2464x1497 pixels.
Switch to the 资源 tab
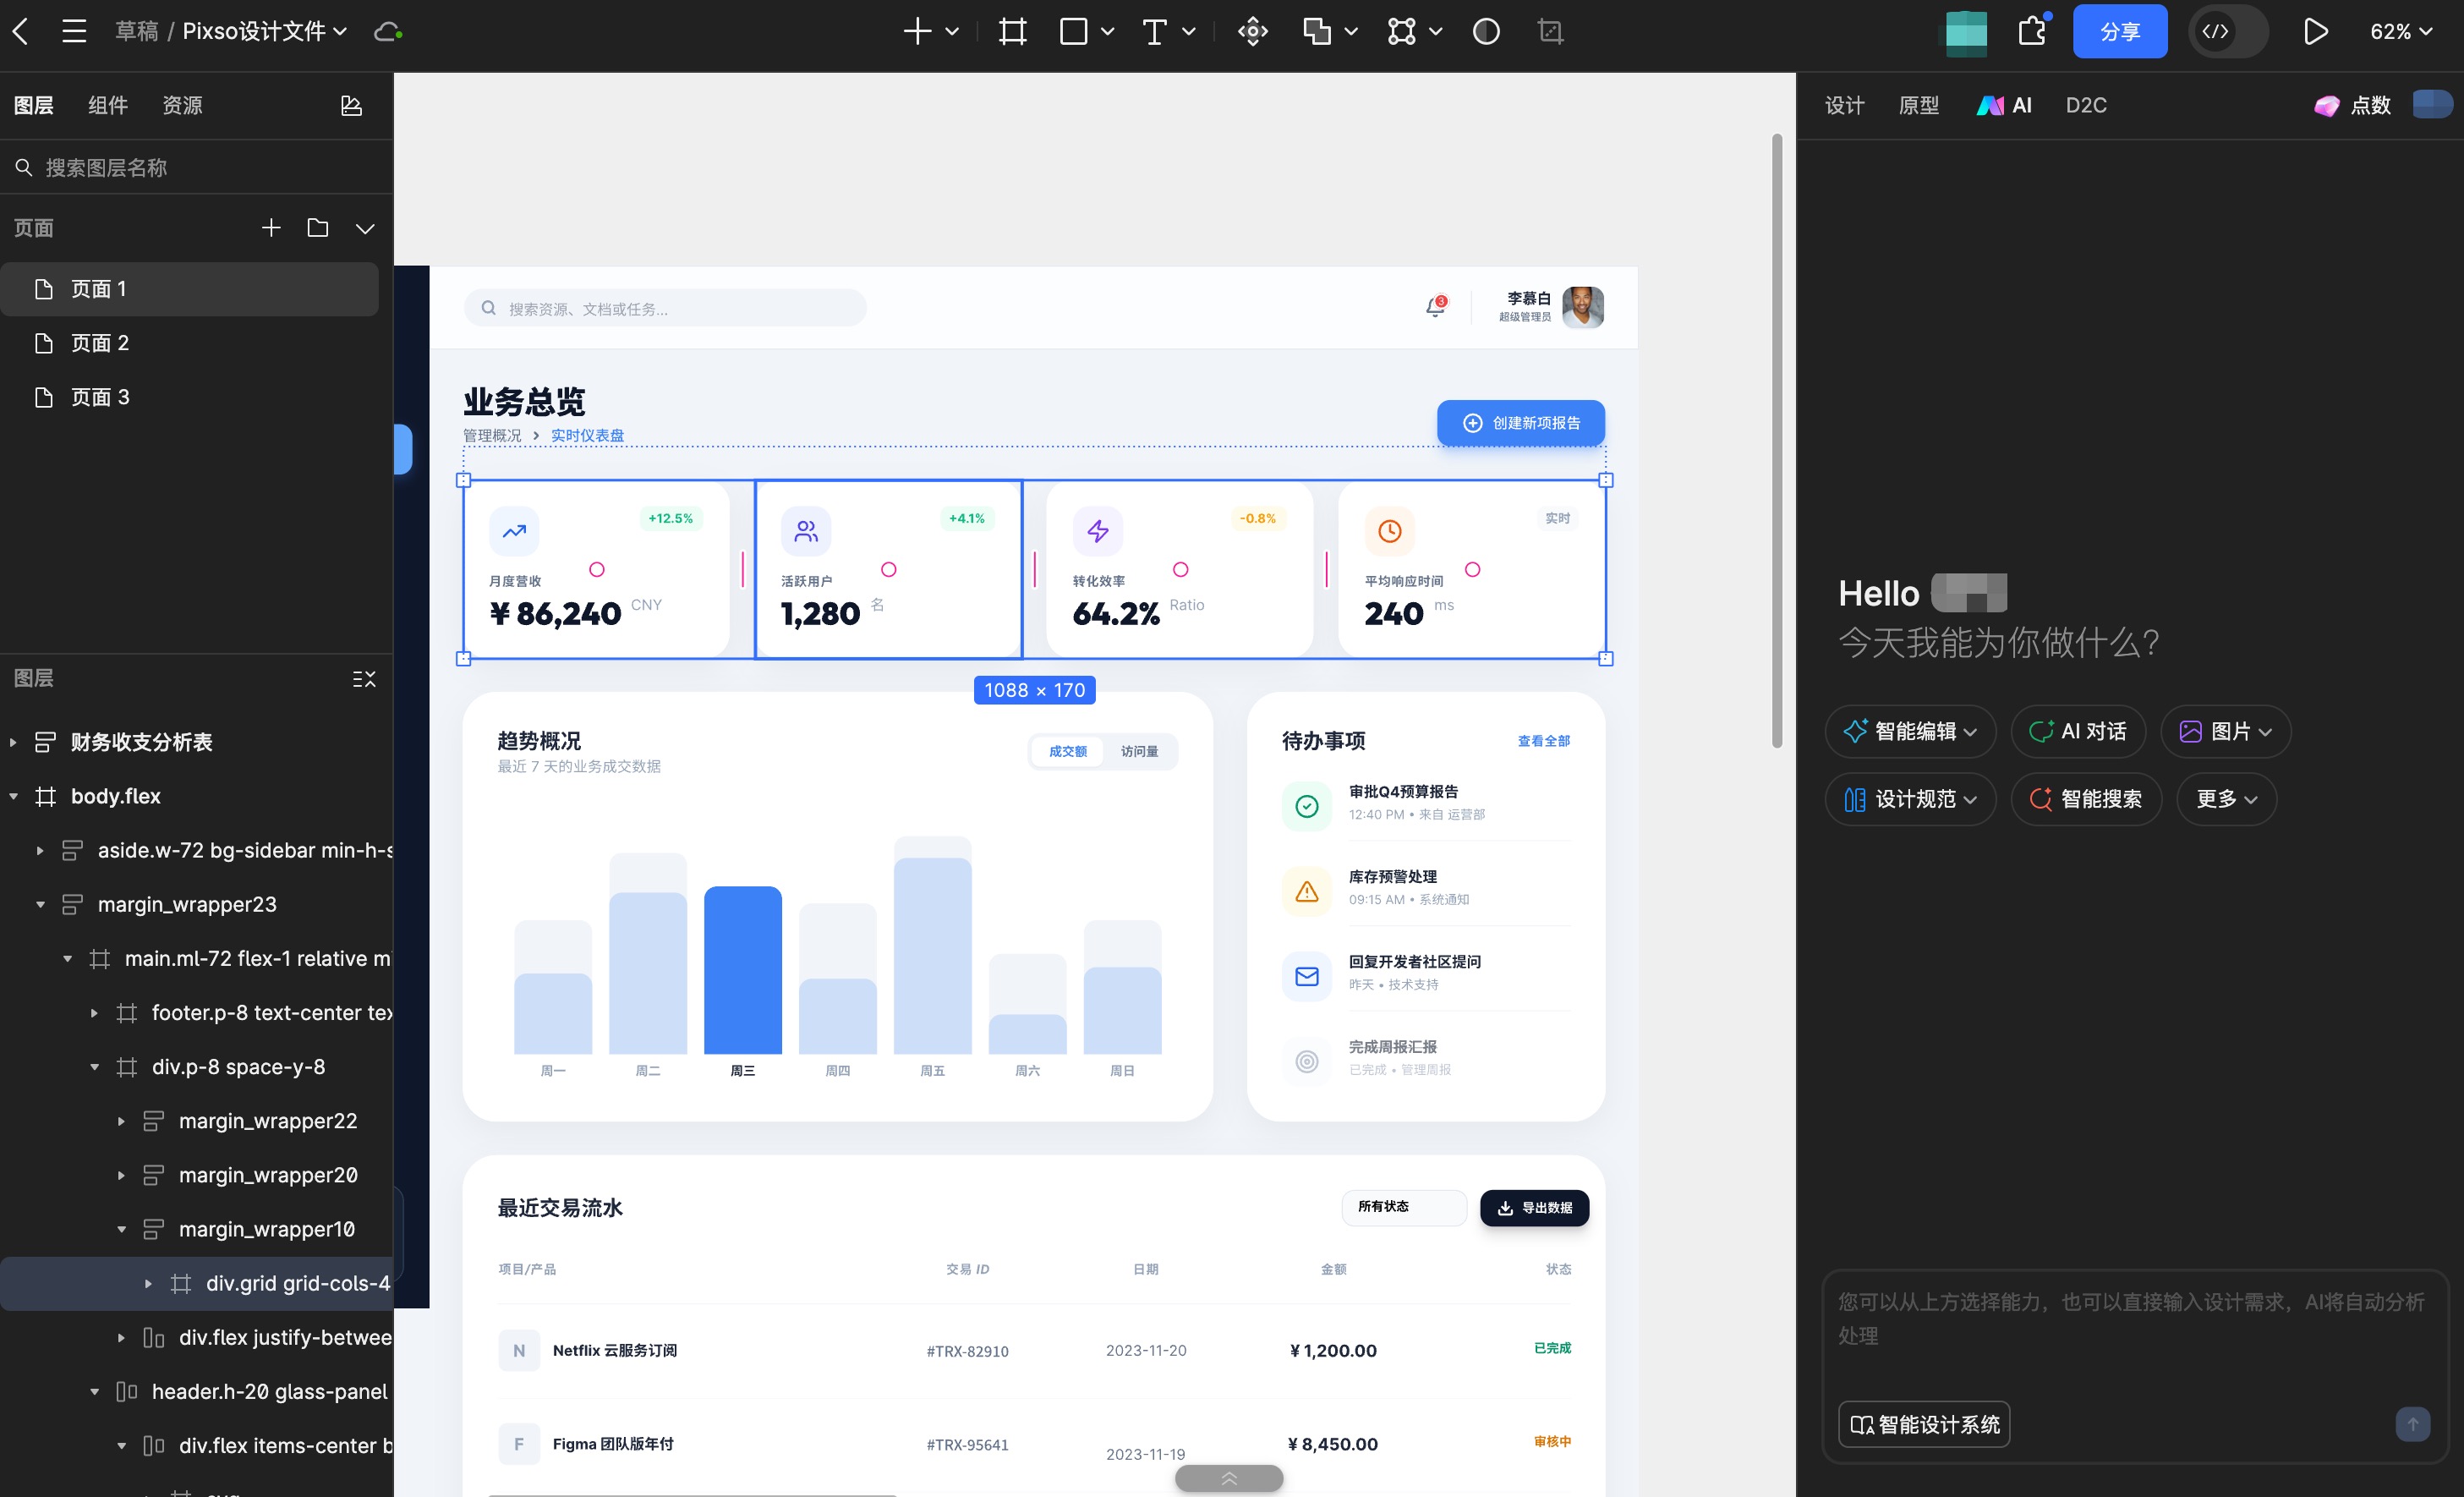click(x=182, y=105)
